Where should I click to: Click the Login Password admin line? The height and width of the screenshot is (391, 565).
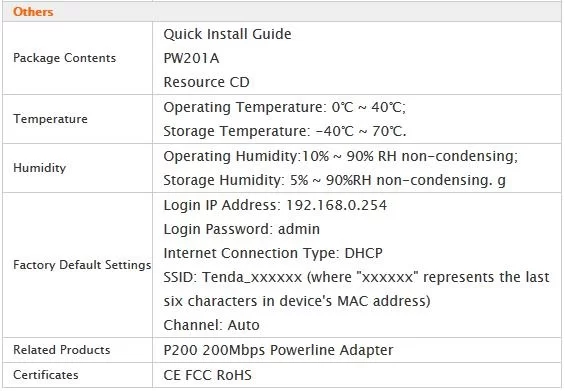click(242, 229)
